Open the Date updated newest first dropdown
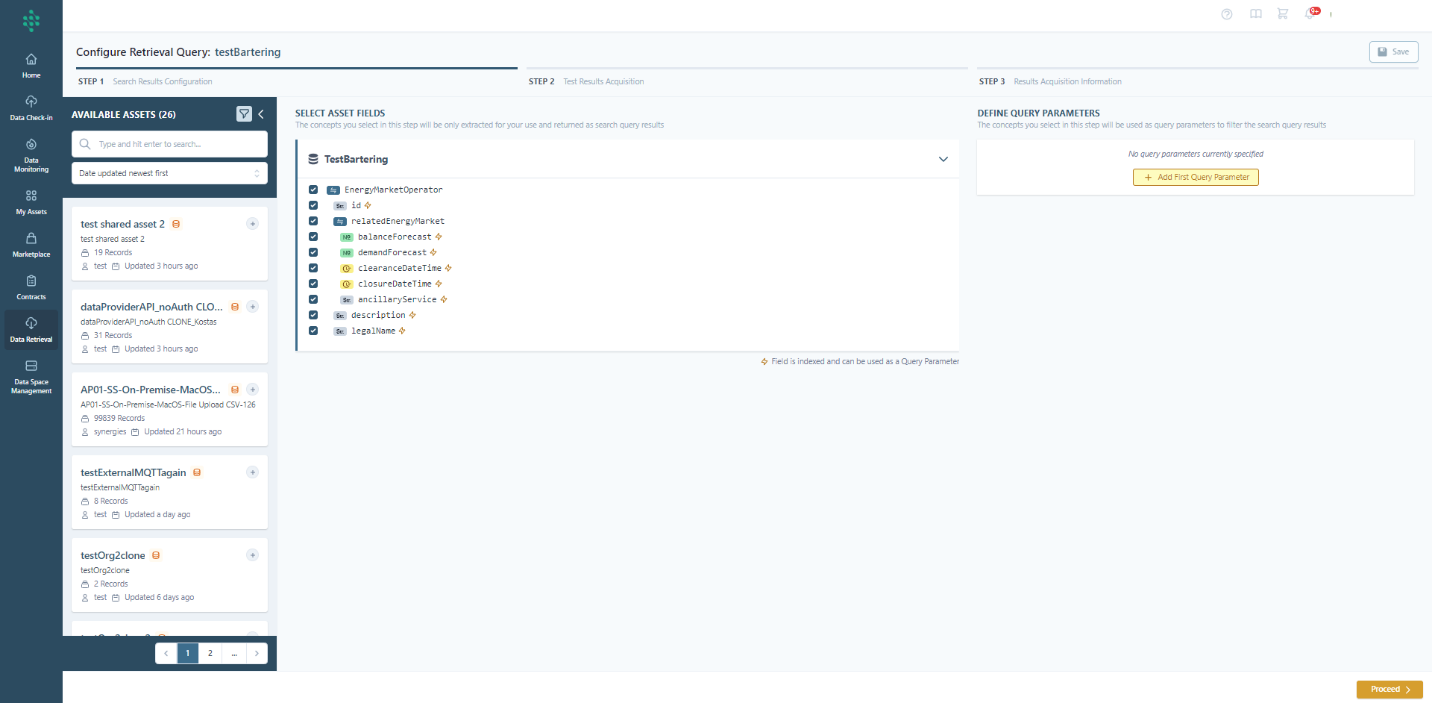 [169, 173]
